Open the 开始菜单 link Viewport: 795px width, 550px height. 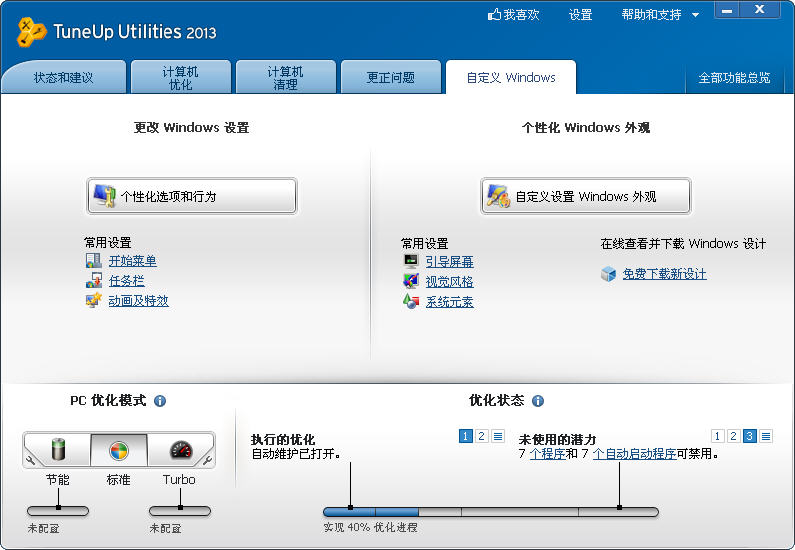tap(132, 261)
